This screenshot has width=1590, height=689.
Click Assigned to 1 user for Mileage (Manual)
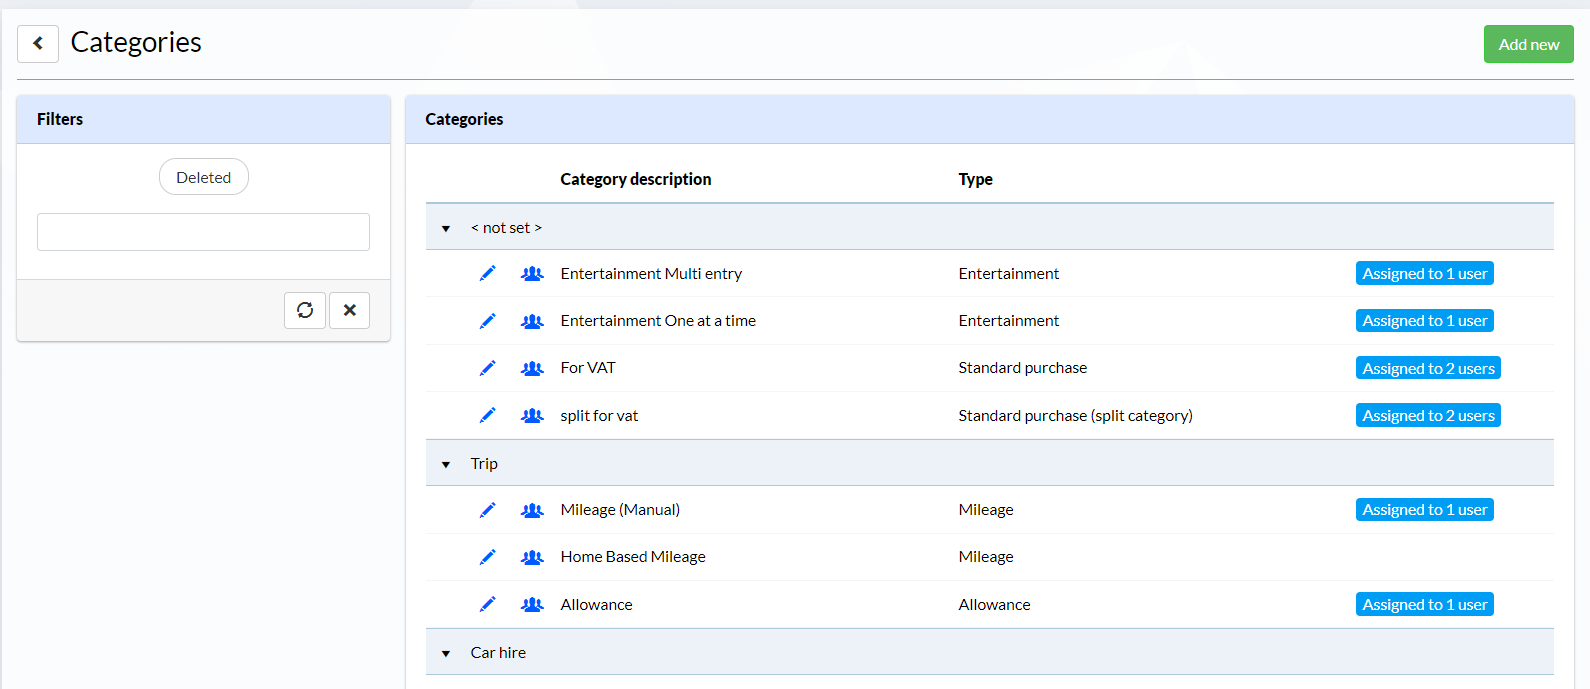(x=1424, y=510)
